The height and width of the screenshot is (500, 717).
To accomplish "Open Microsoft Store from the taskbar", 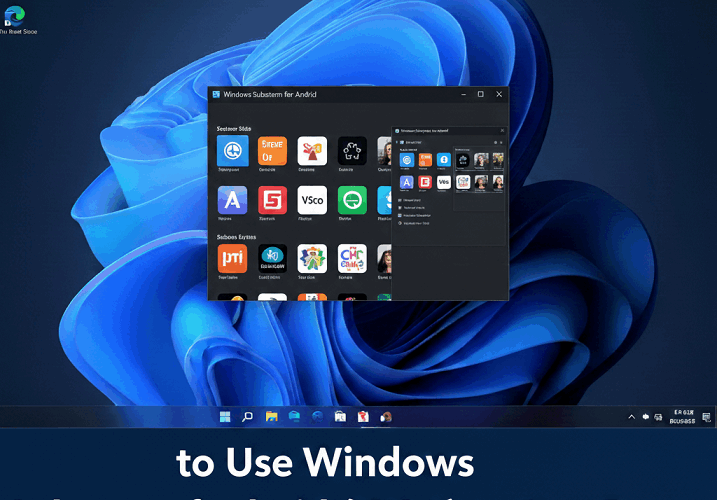I will coord(340,417).
